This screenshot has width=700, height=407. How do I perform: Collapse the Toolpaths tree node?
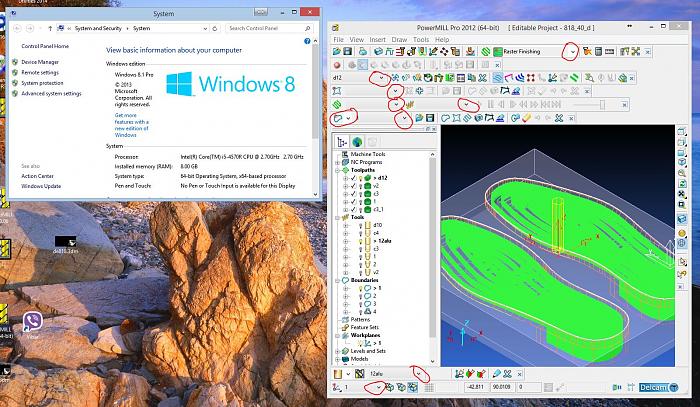pyautogui.click(x=338, y=170)
